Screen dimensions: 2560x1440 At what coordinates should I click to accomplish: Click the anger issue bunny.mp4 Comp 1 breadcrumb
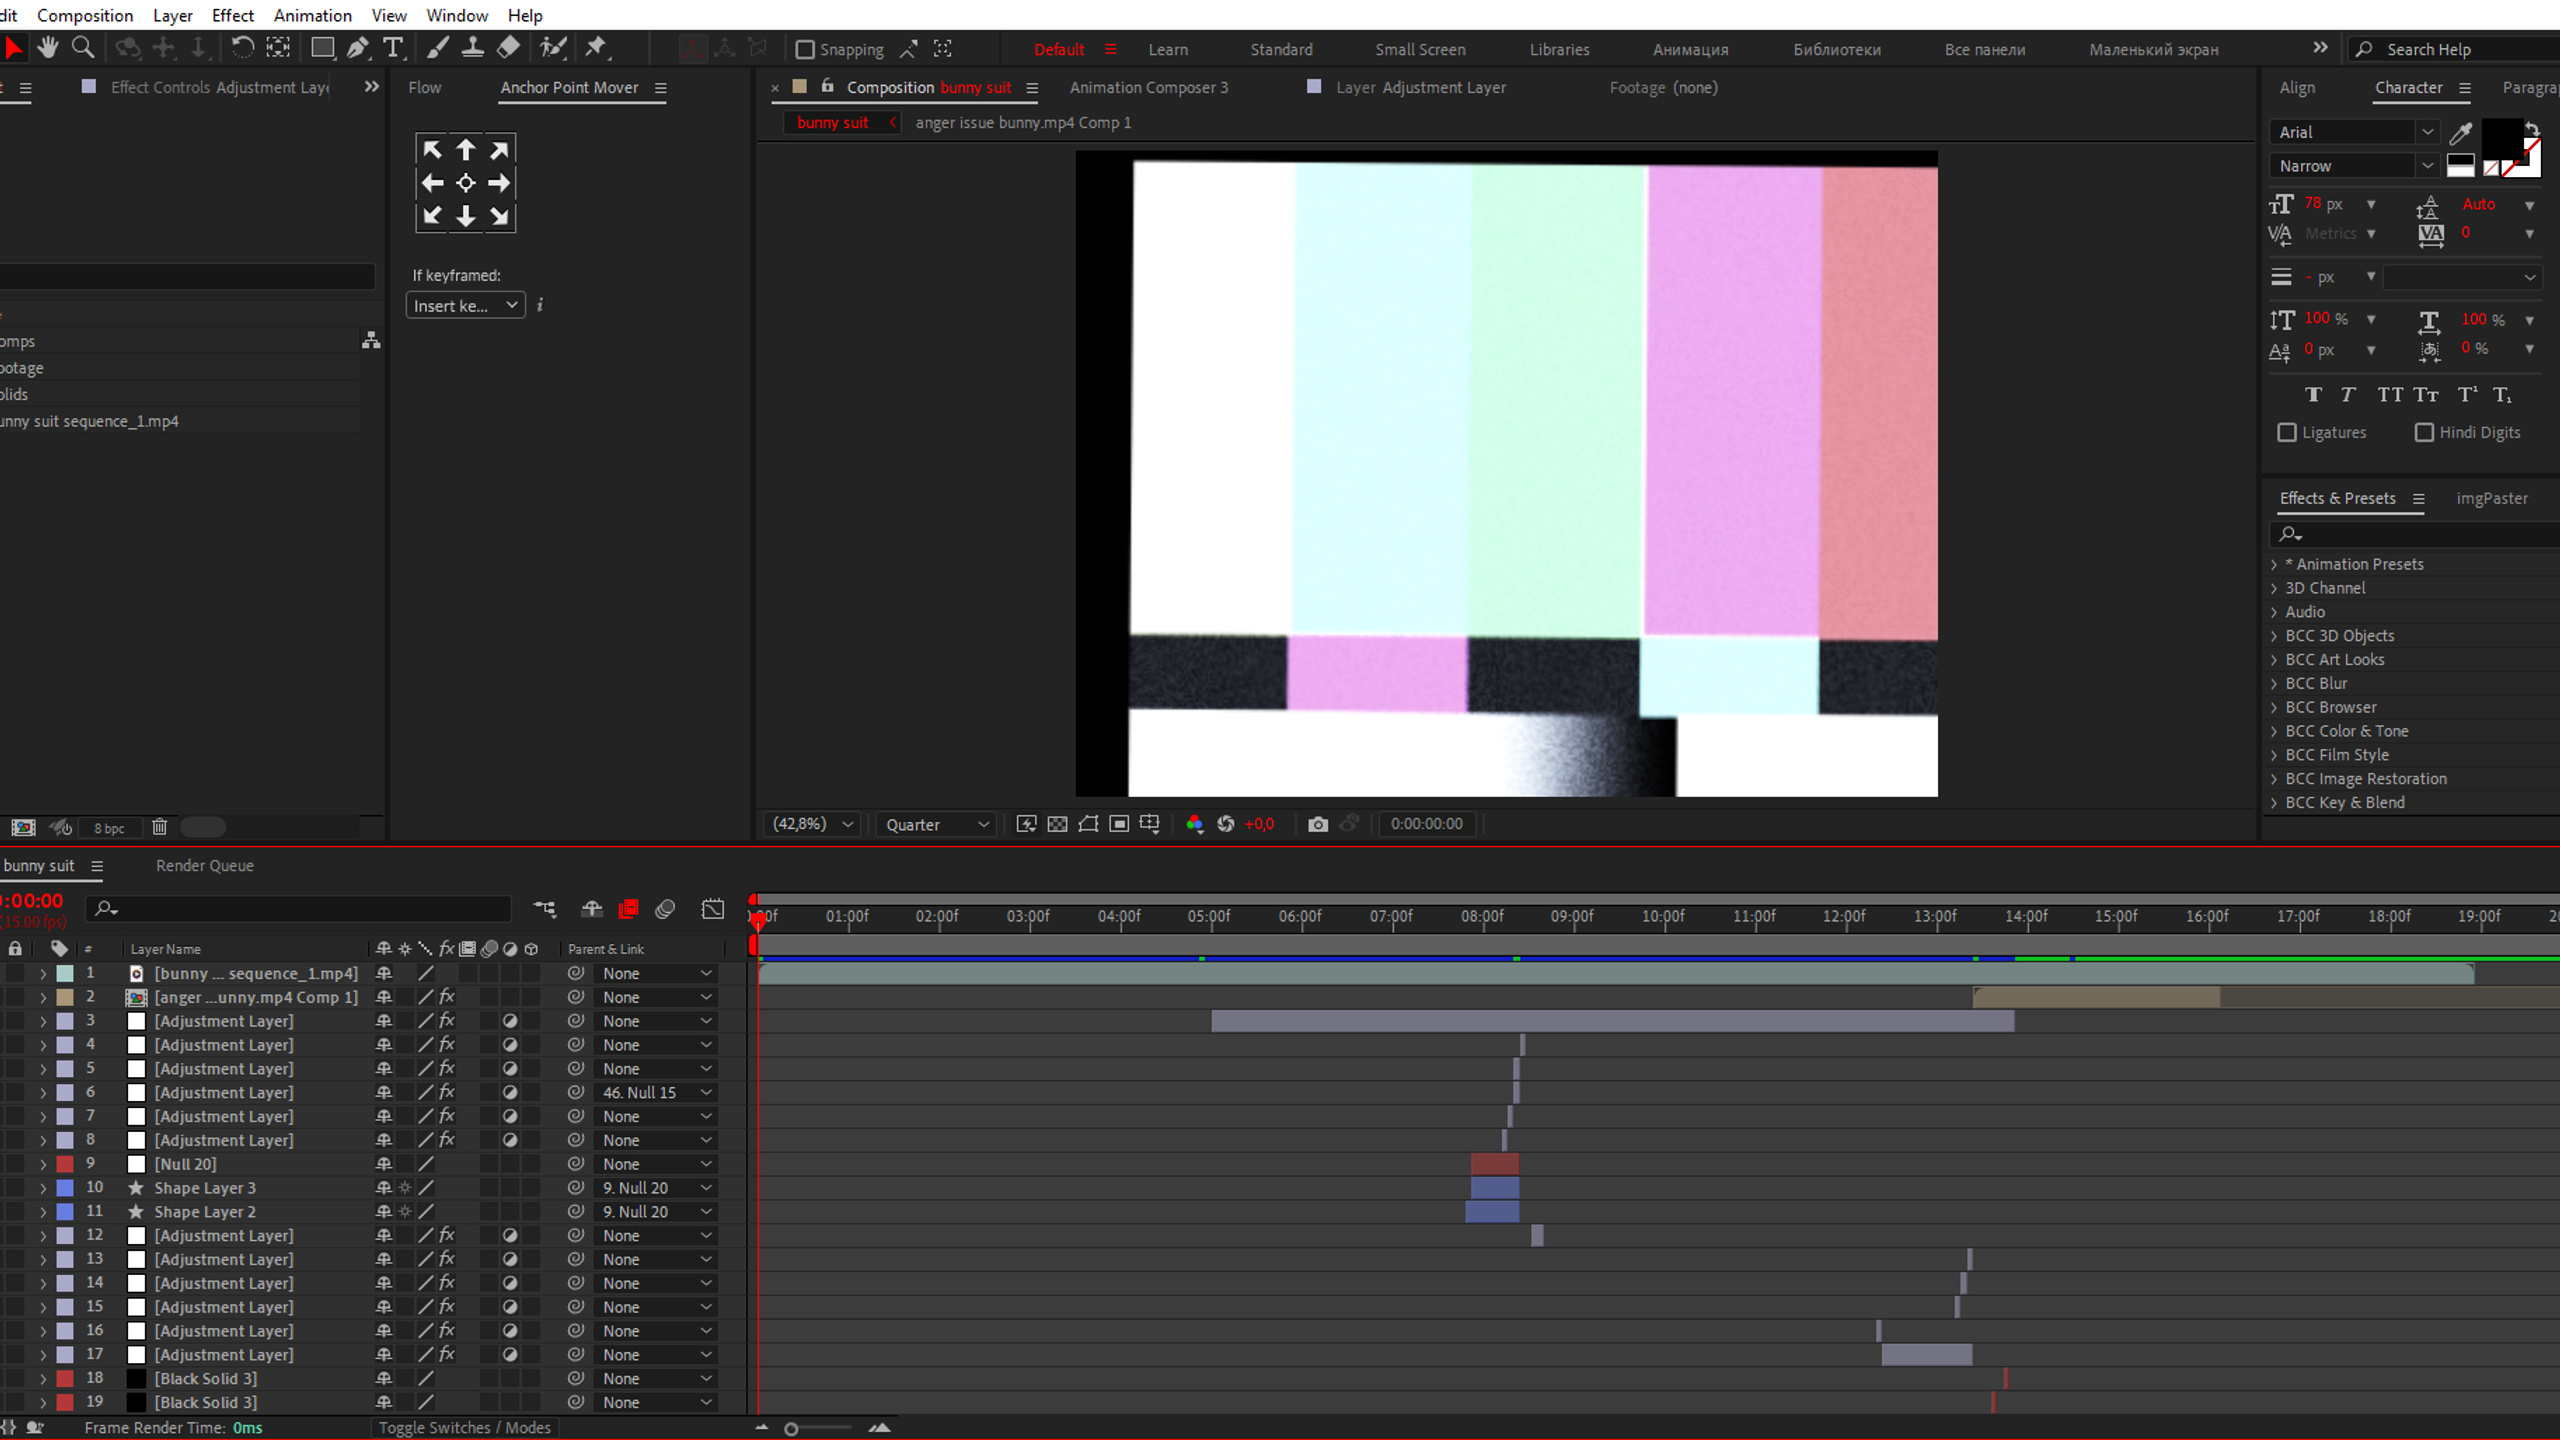[1023, 123]
